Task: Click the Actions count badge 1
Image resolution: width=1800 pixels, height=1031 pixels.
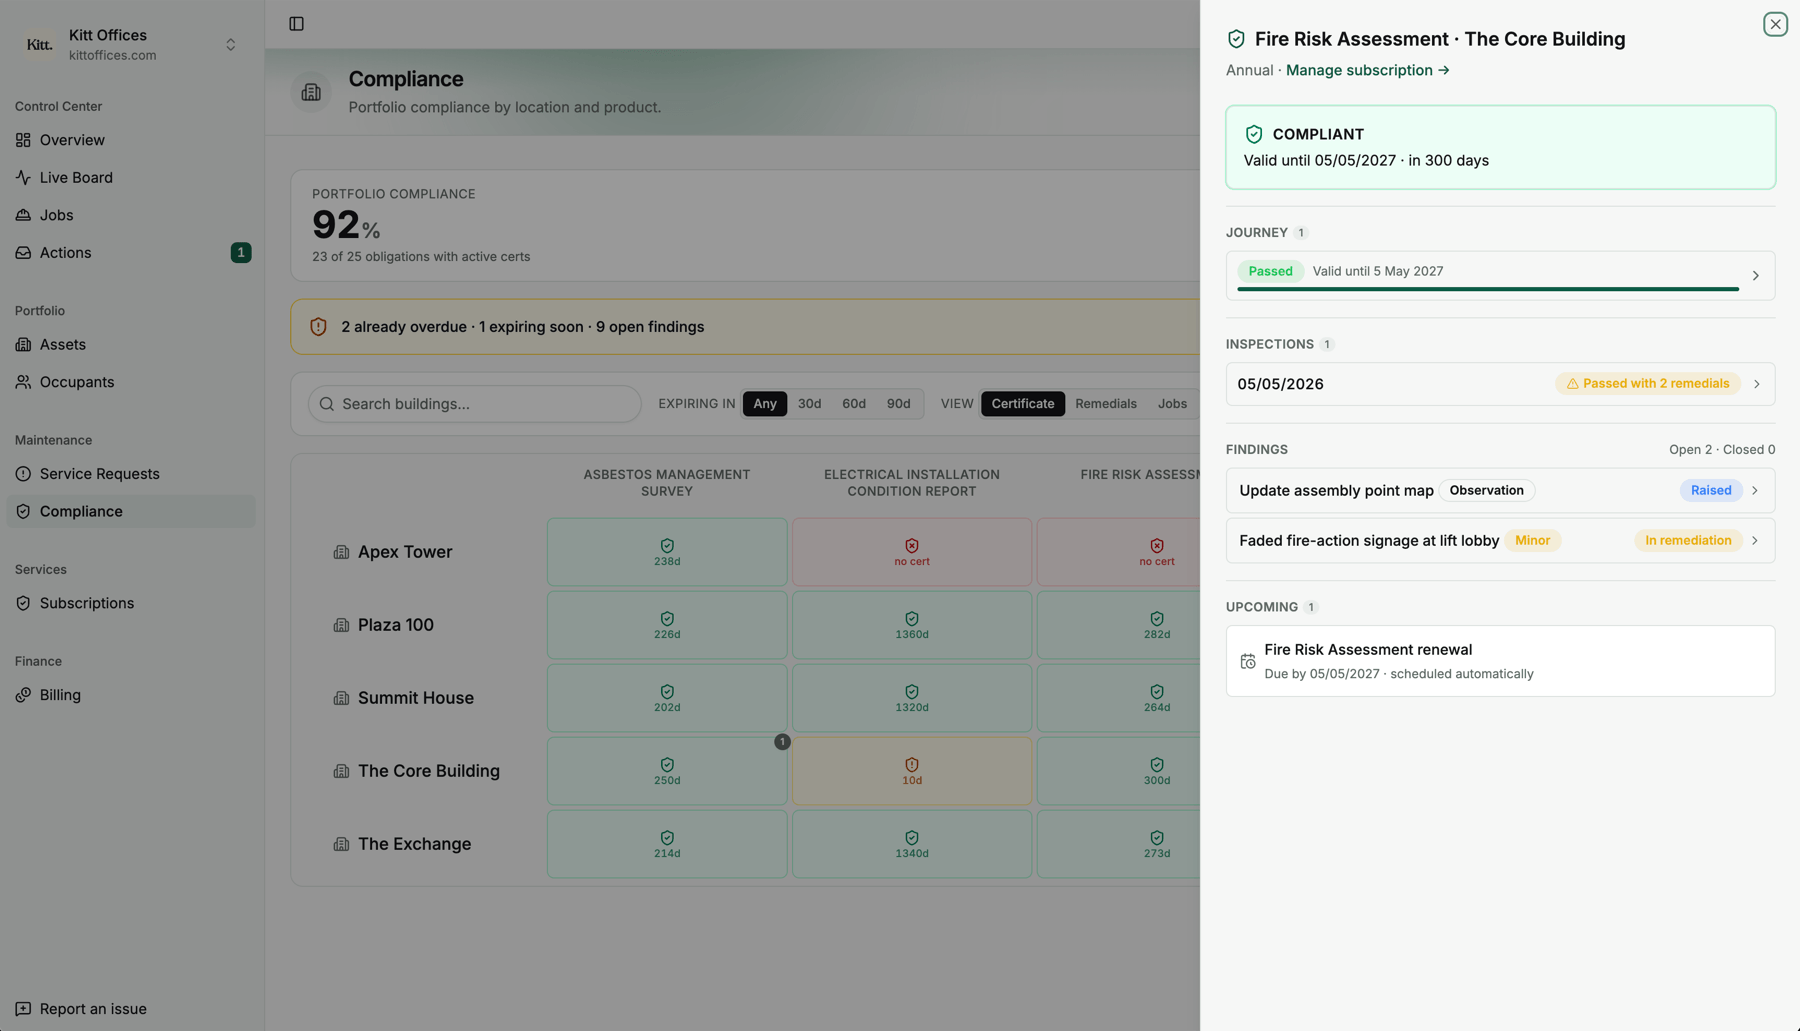Action: (x=241, y=253)
